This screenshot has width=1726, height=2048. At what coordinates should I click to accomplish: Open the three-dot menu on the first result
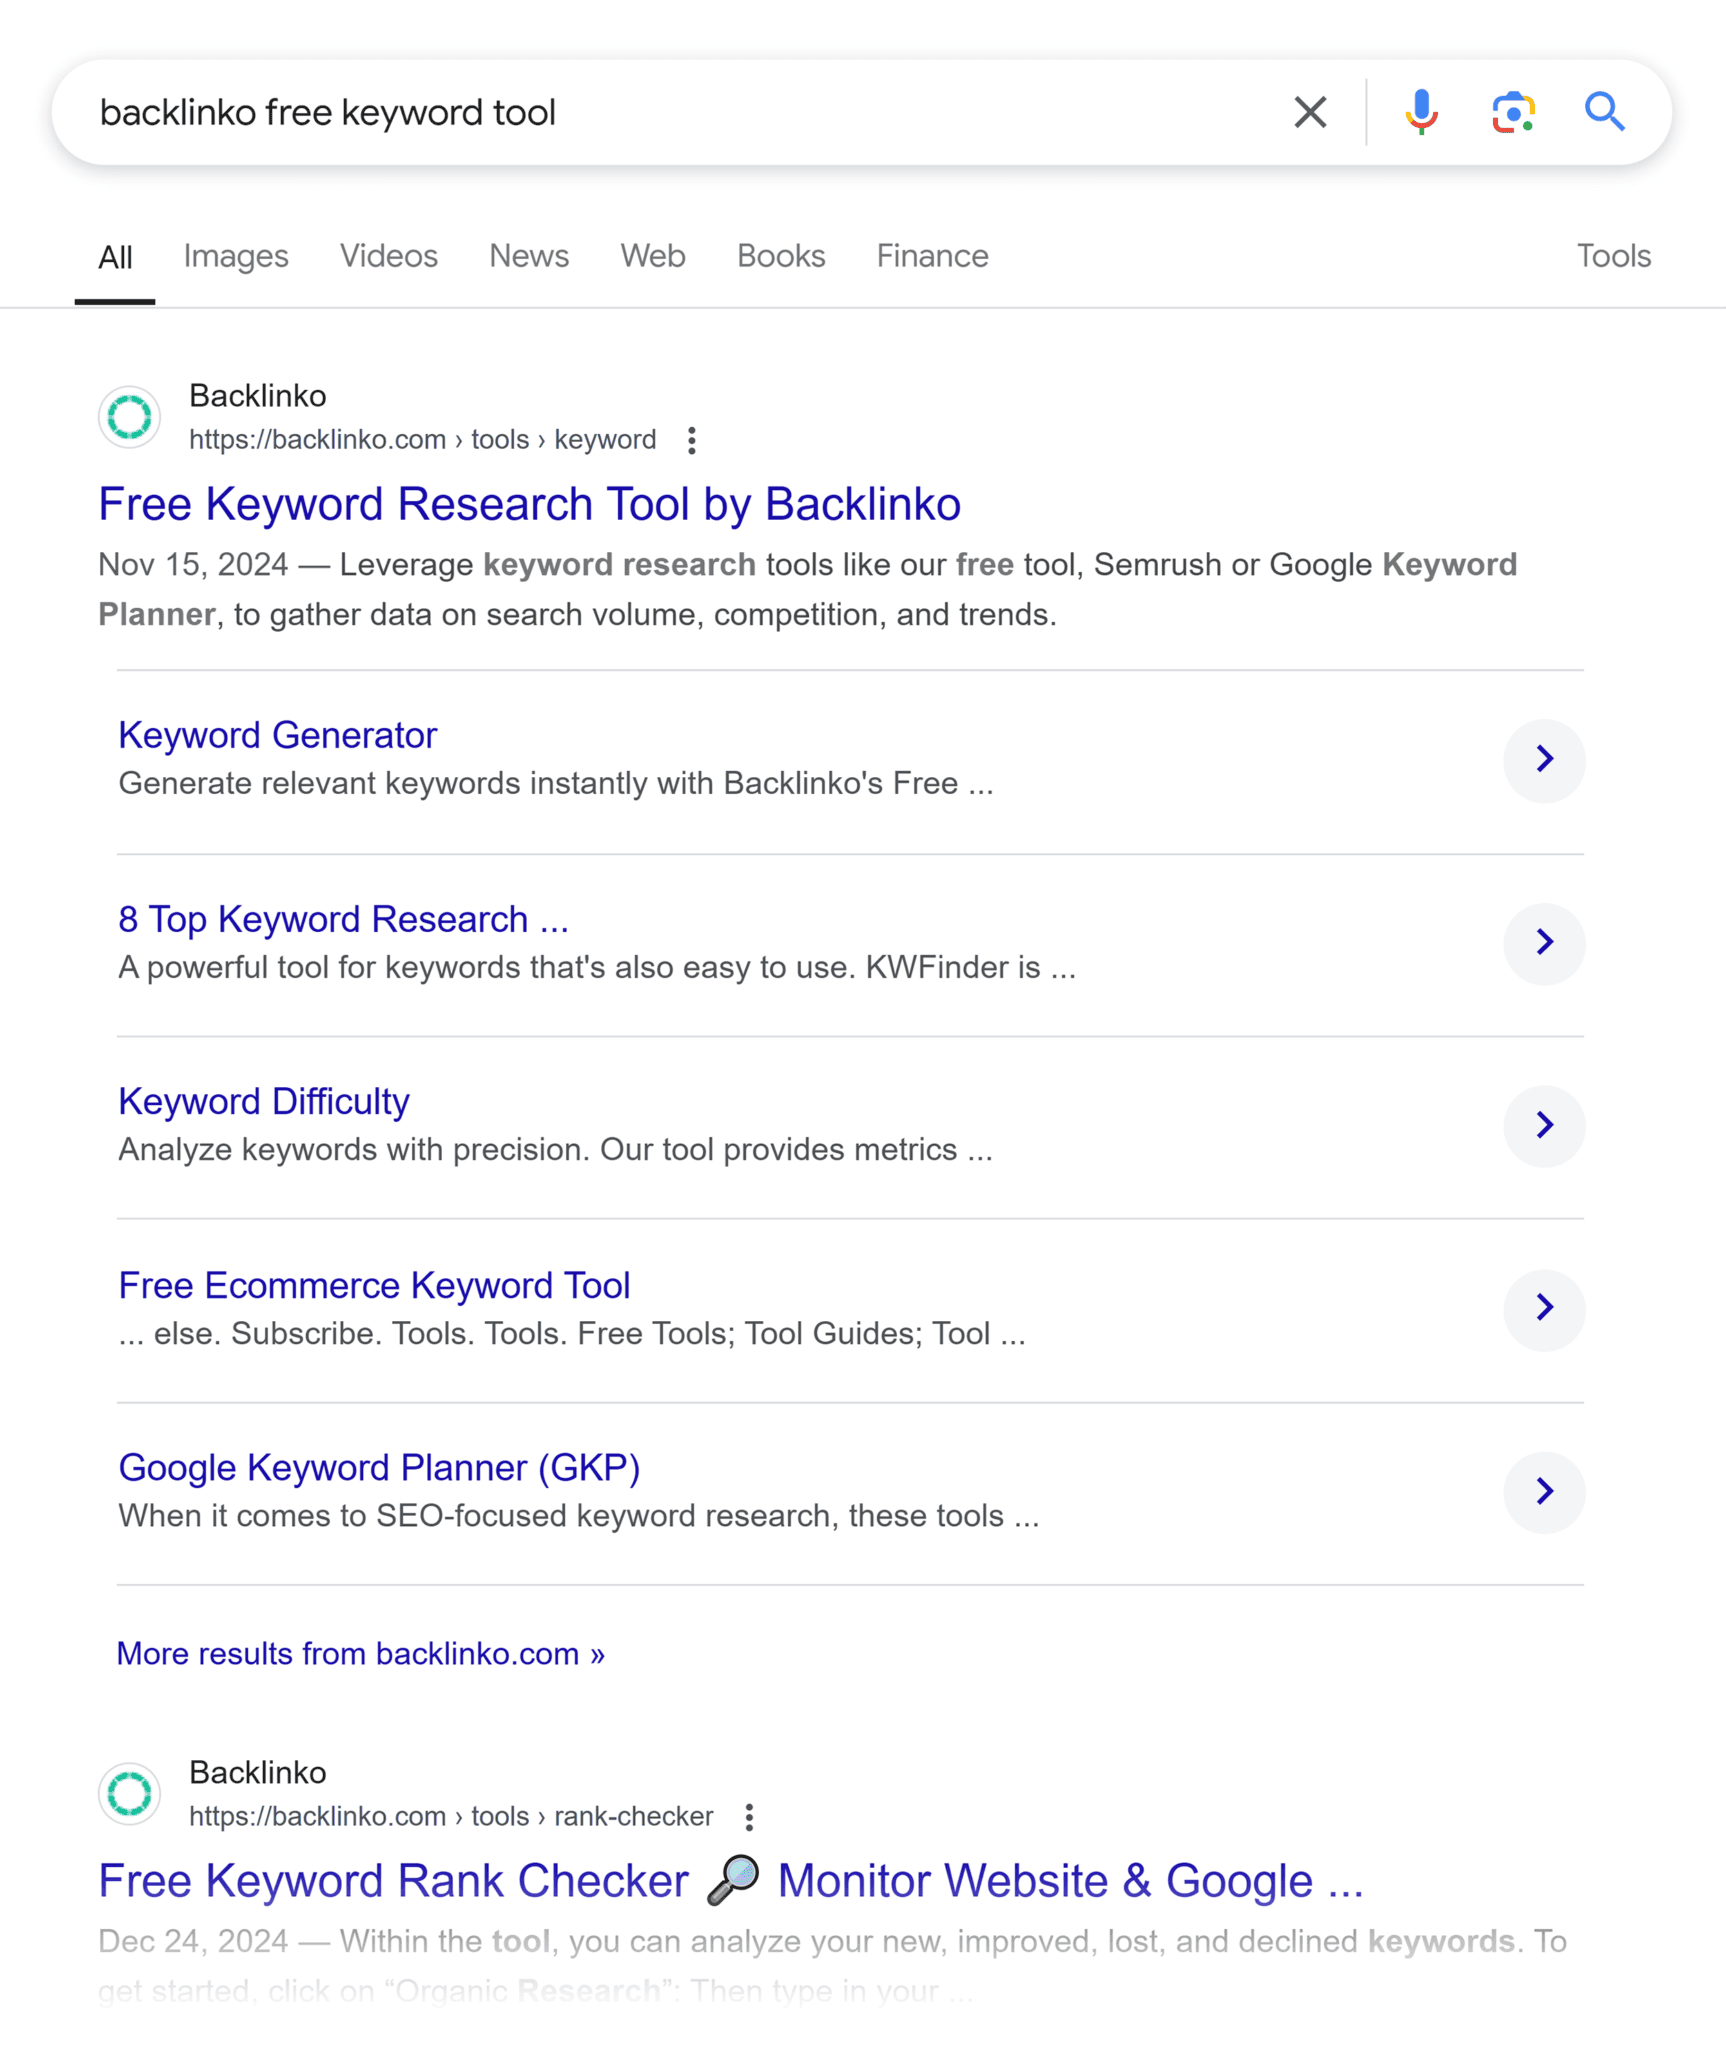[x=691, y=440]
